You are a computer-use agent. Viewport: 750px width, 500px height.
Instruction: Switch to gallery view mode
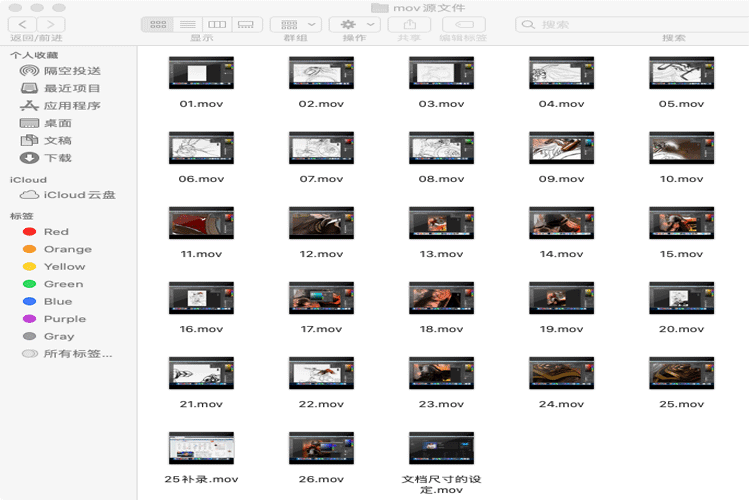pos(246,24)
